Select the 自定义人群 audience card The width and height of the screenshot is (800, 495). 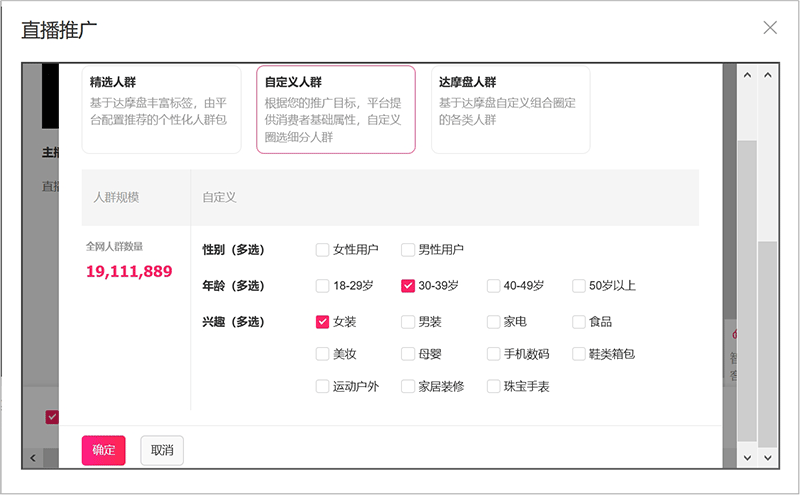335,109
